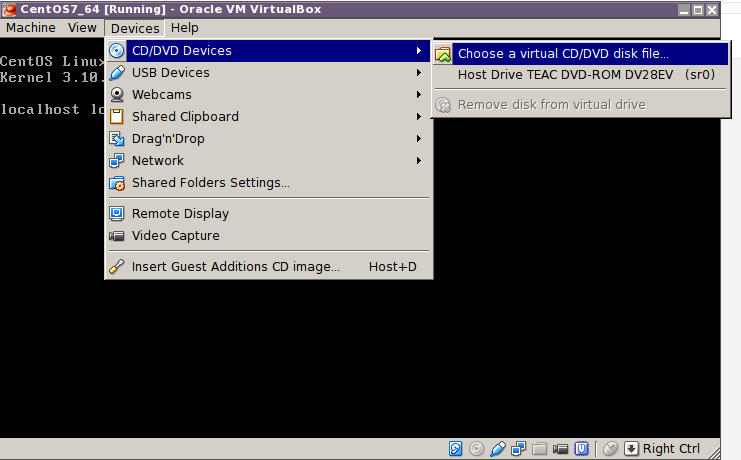
Task: Click the Shared Folders Settings icon
Action: (x=117, y=183)
